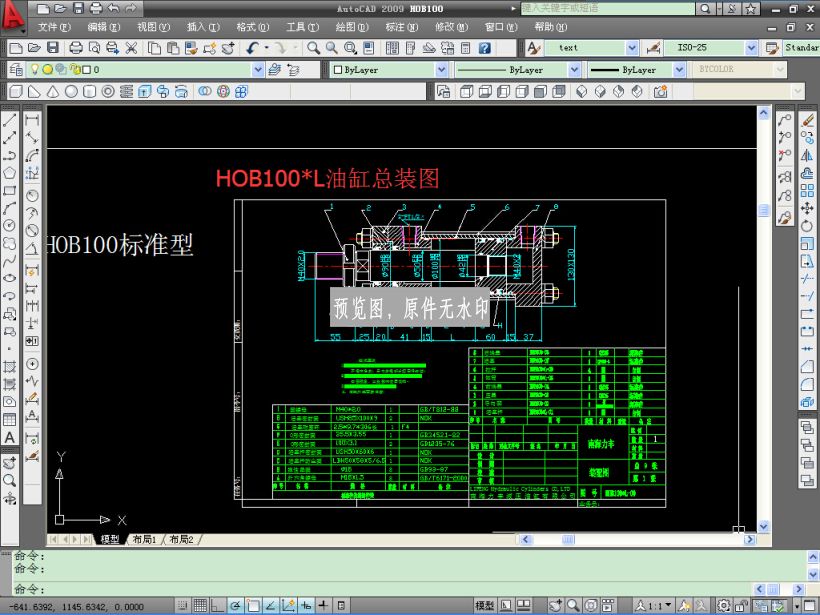
Task: Select the Aligned dimension tool
Action: tap(32, 138)
